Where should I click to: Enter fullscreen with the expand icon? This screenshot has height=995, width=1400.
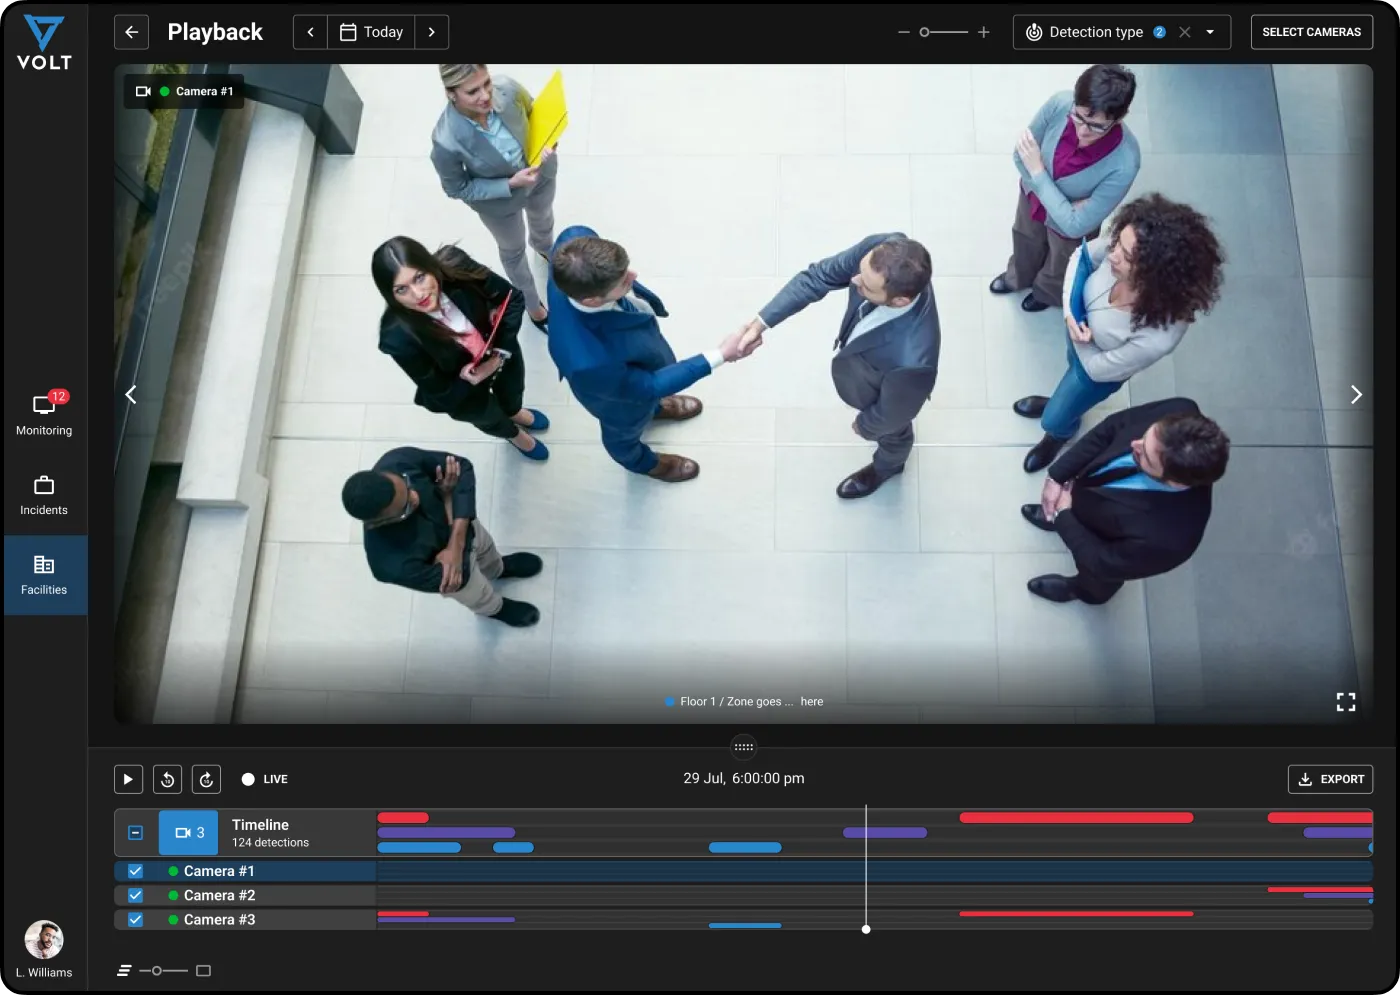pos(1346,702)
